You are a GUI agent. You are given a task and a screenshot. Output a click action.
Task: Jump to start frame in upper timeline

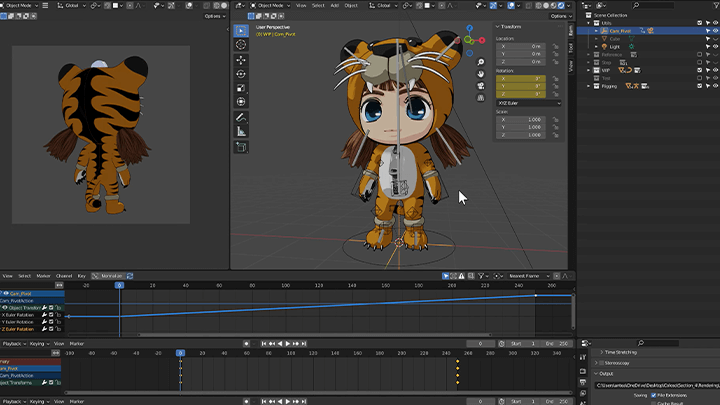coord(264,343)
